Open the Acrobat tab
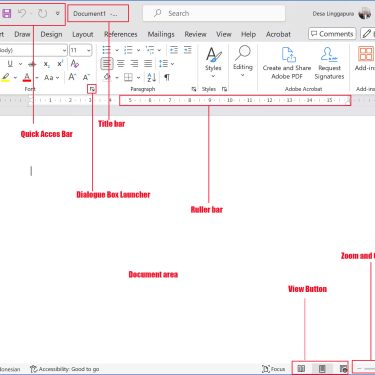The image size is (375, 375). tap(278, 34)
